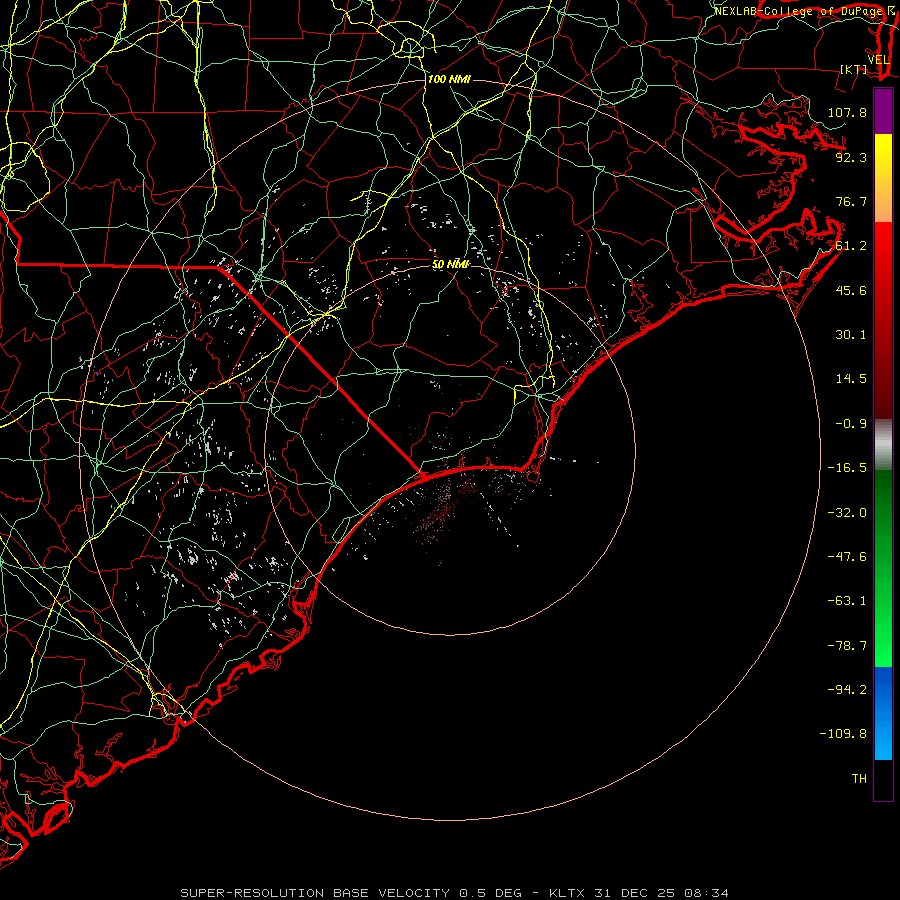
Task: Select the 30.1 velocity scale value
Action: pos(851,335)
